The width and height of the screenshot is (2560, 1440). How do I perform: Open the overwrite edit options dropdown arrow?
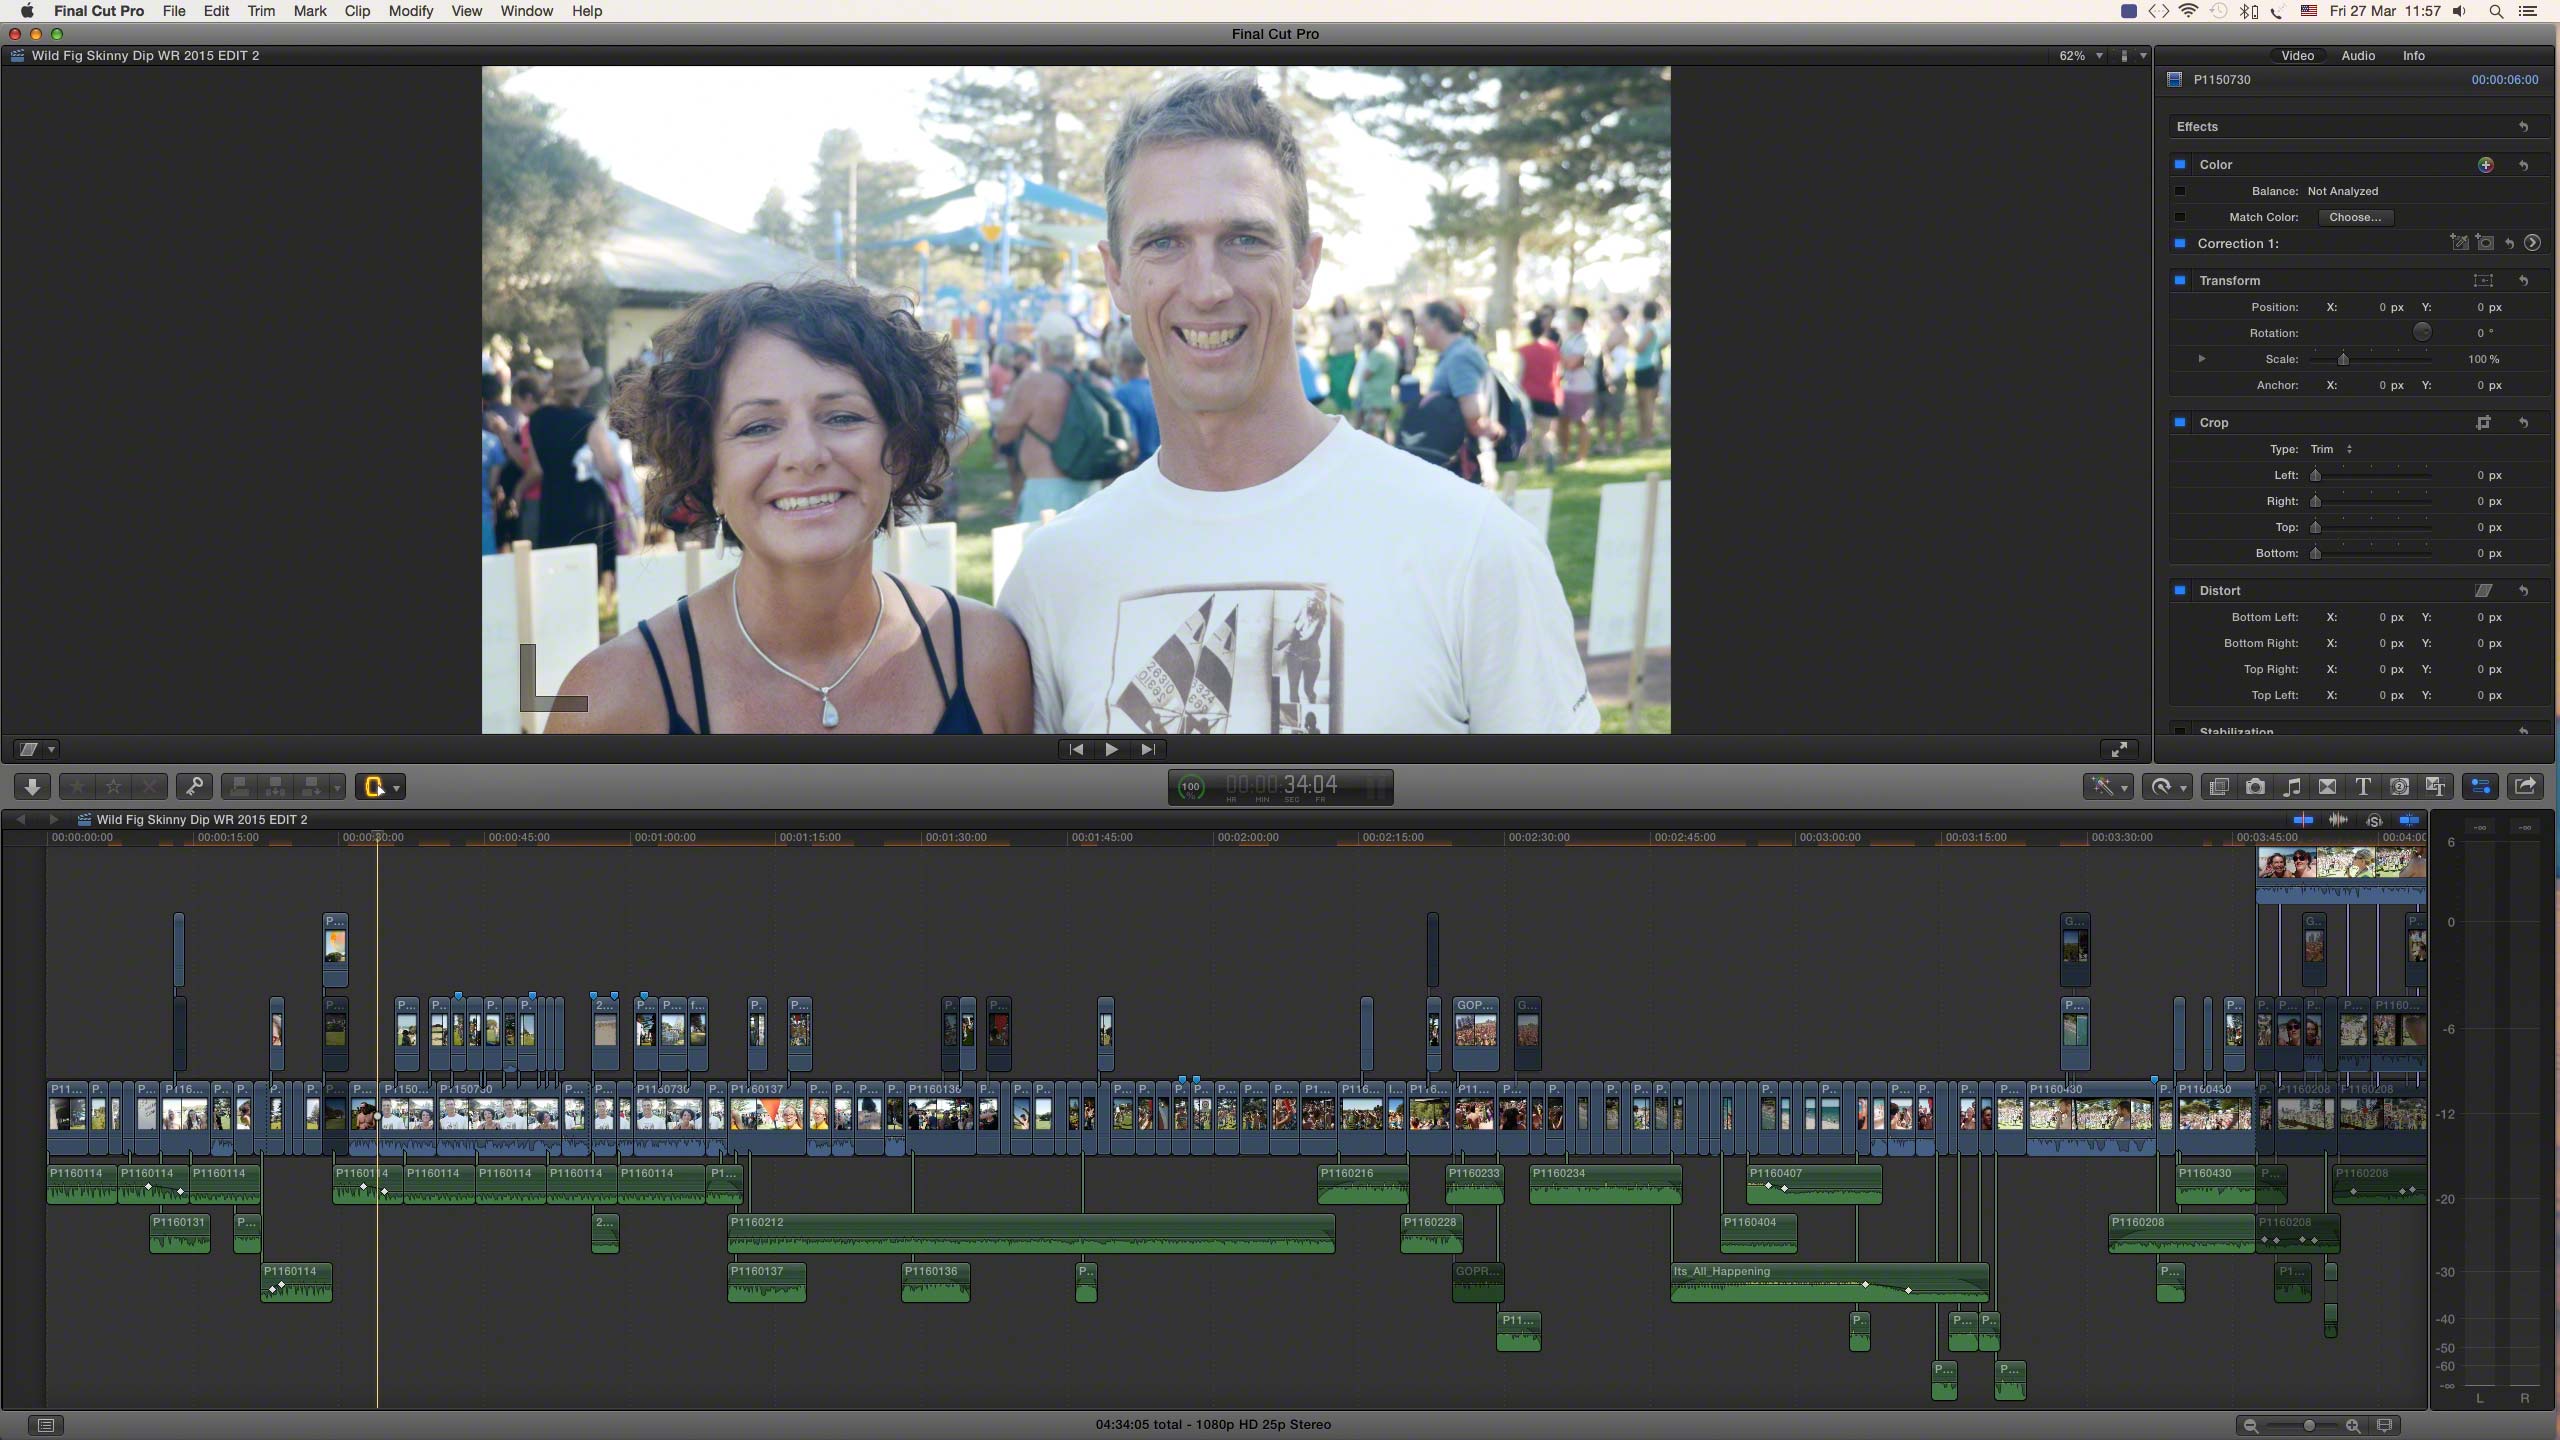(337, 788)
